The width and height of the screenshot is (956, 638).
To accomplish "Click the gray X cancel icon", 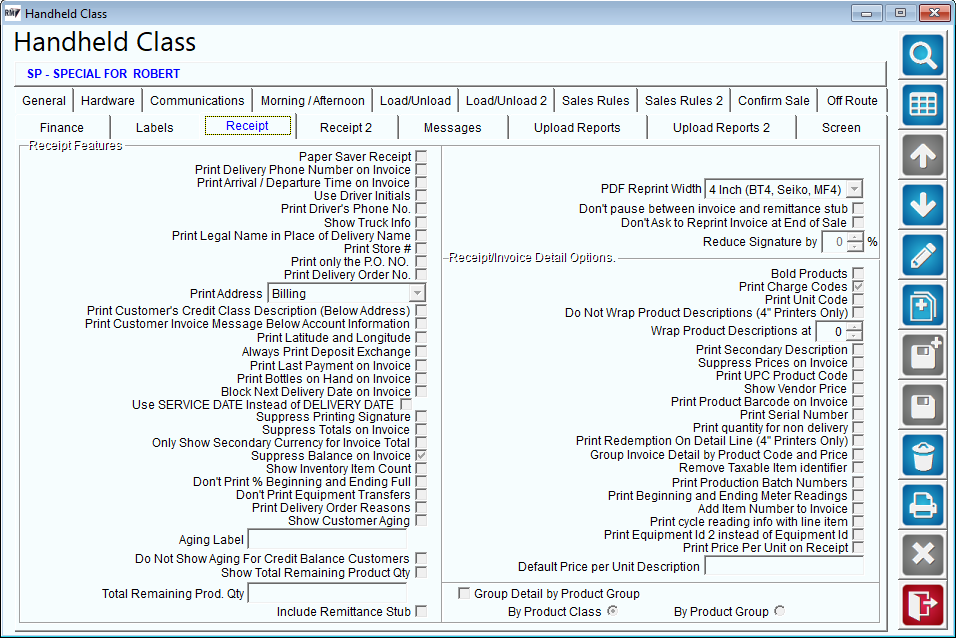I will pos(922,555).
